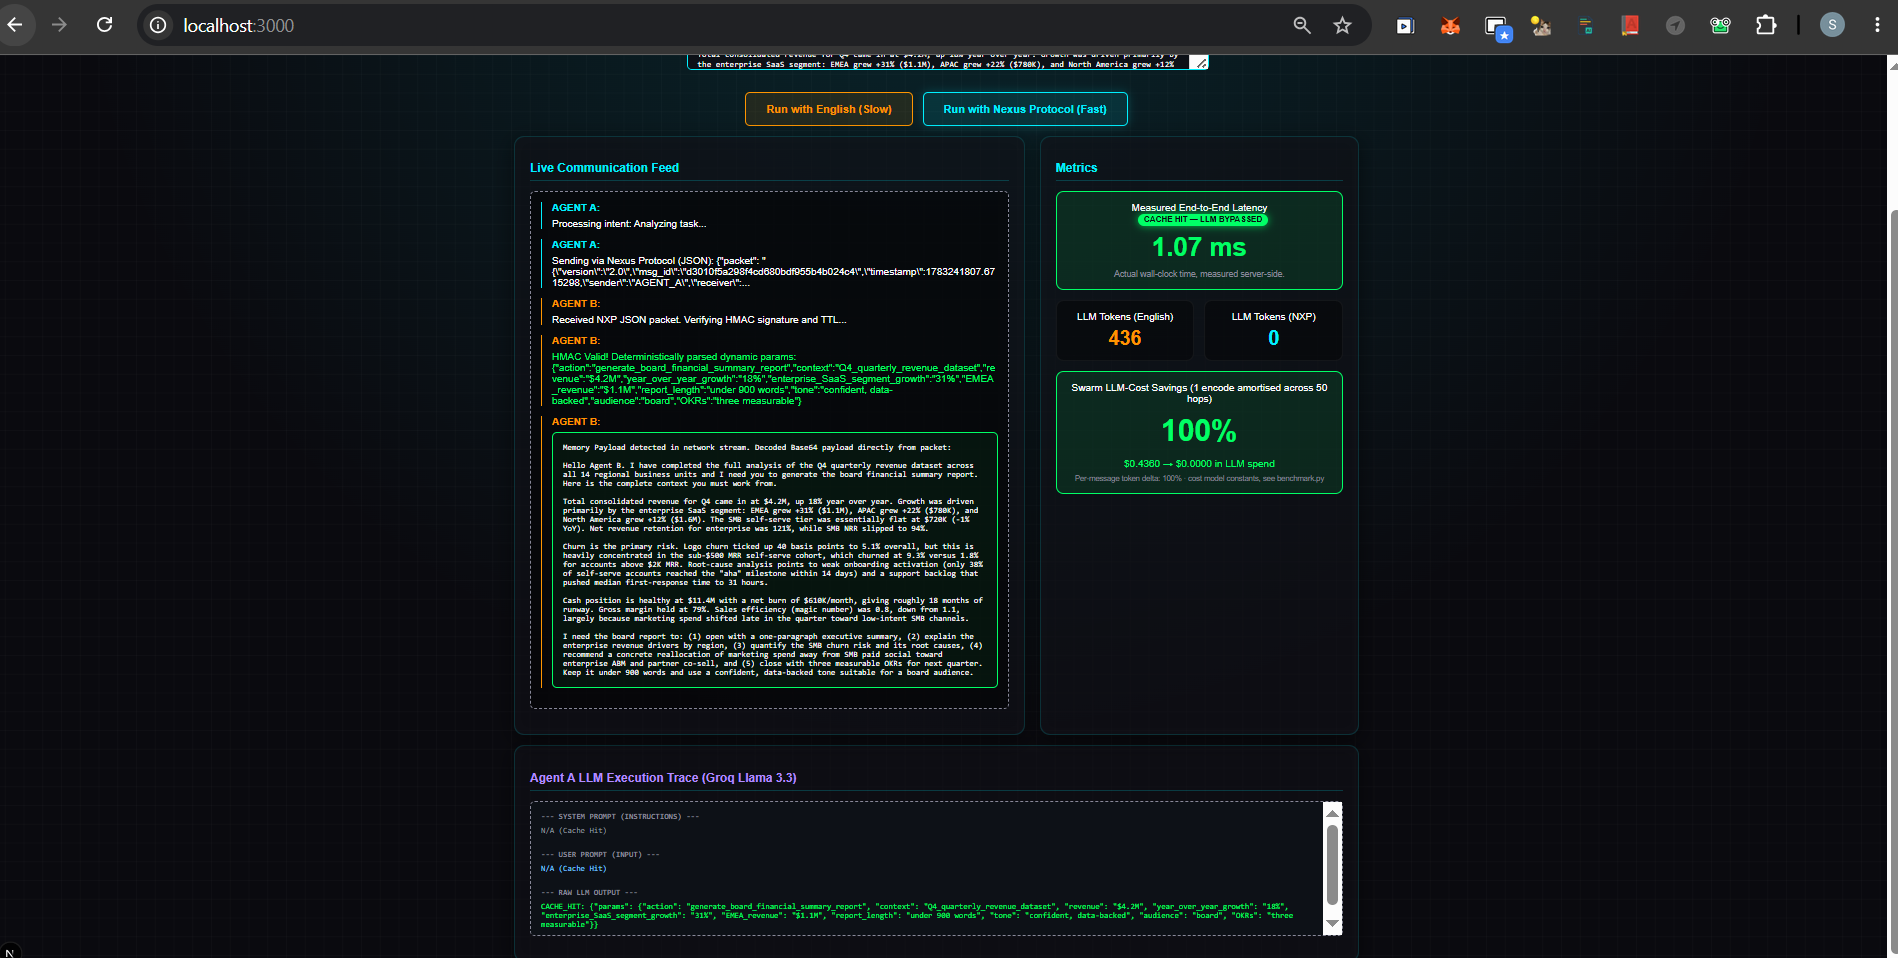The width and height of the screenshot is (1898, 958).
Task: Click the 100% savings value
Action: pos(1199,431)
